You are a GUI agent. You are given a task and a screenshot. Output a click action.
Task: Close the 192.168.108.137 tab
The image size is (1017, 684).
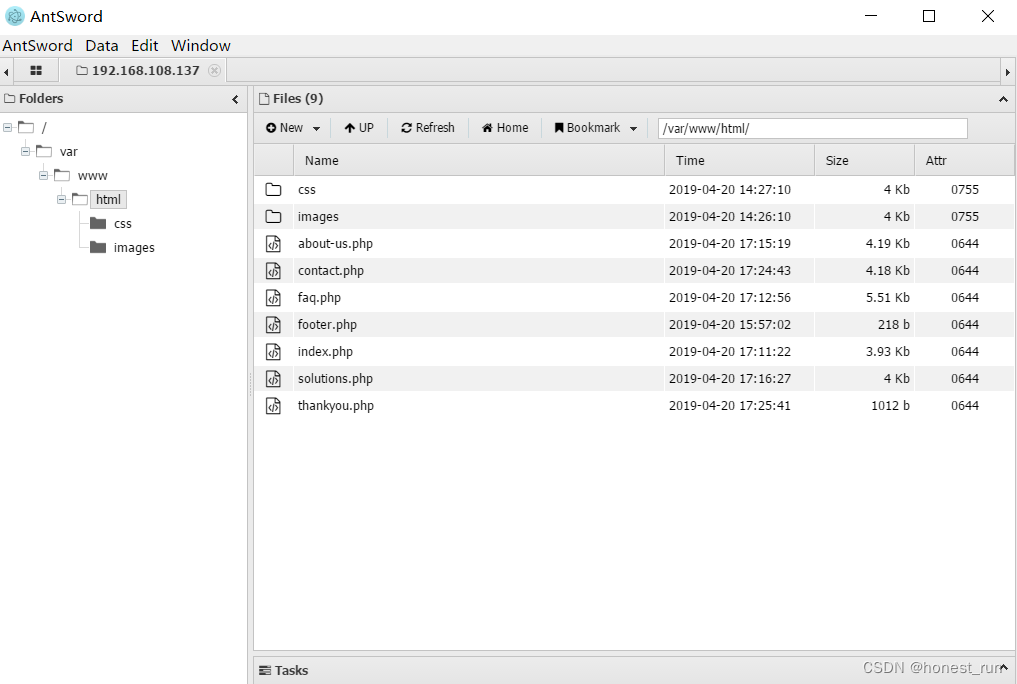[x=214, y=70]
